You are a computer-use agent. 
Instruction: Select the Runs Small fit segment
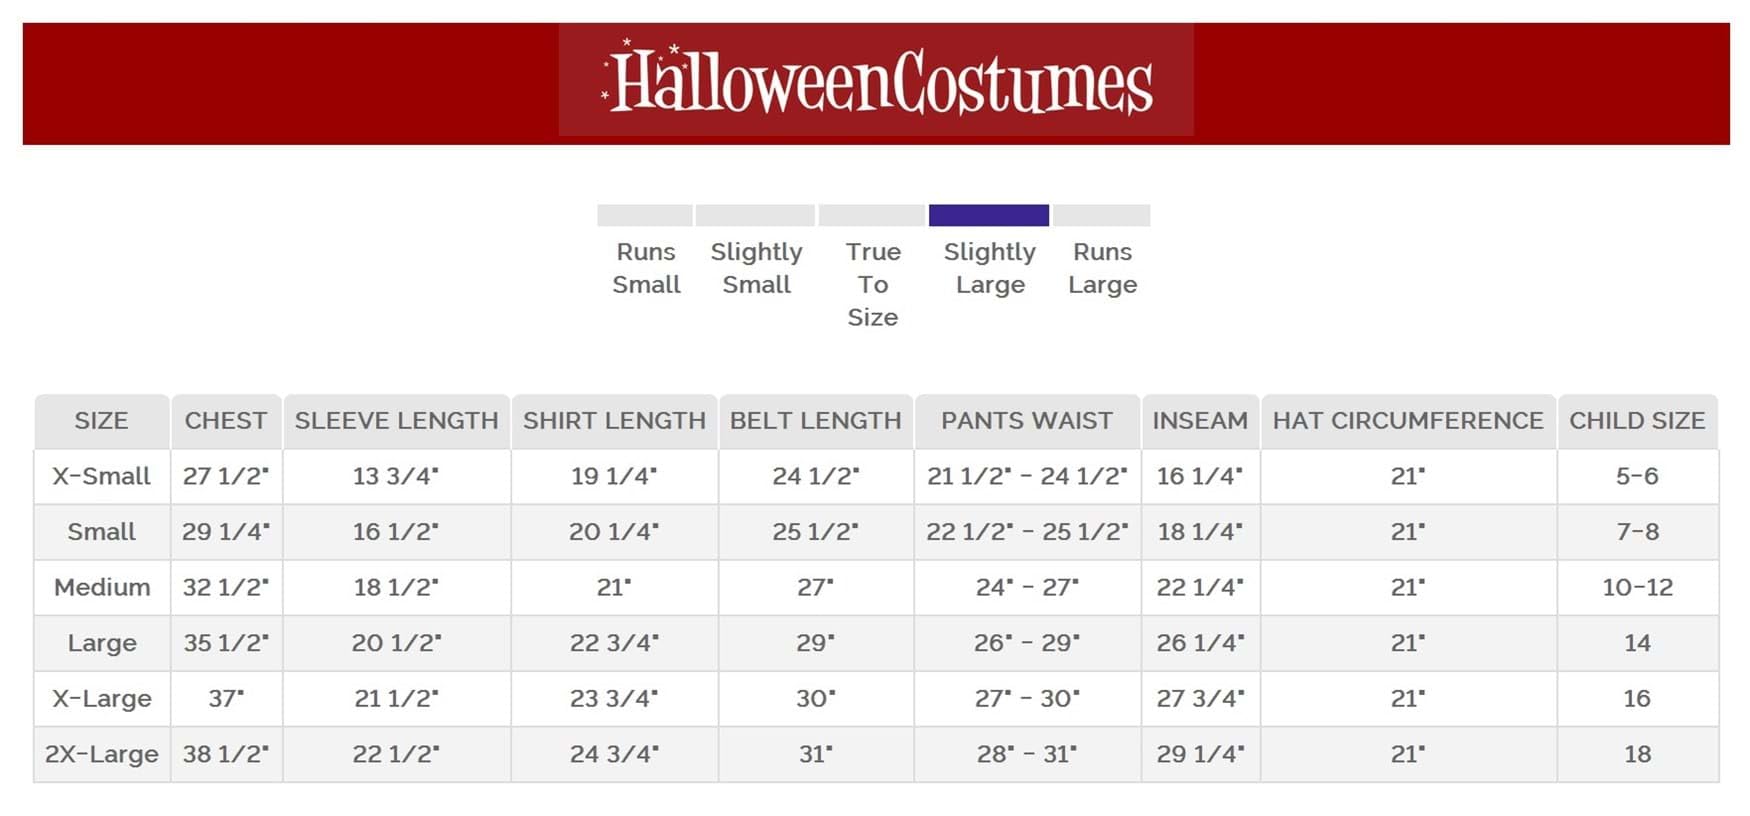[644, 215]
